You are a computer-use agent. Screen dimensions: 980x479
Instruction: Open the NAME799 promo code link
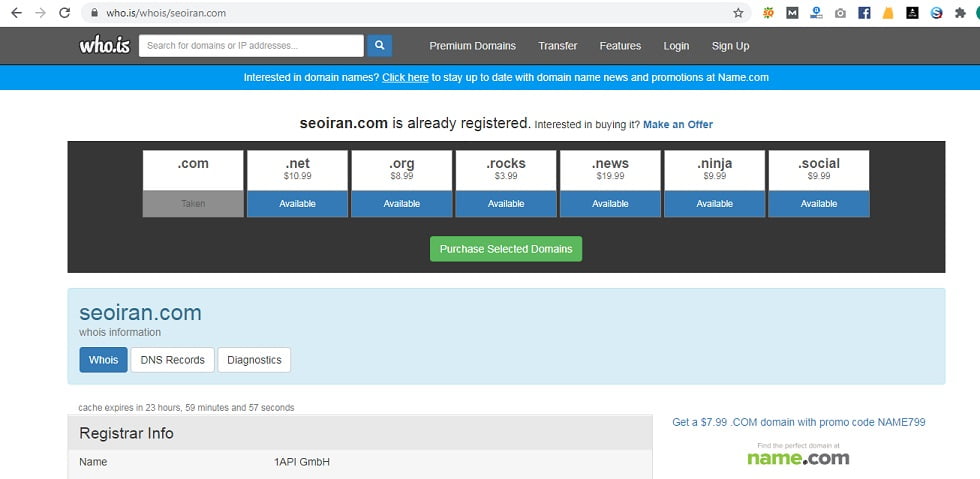pyautogui.click(x=799, y=422)
